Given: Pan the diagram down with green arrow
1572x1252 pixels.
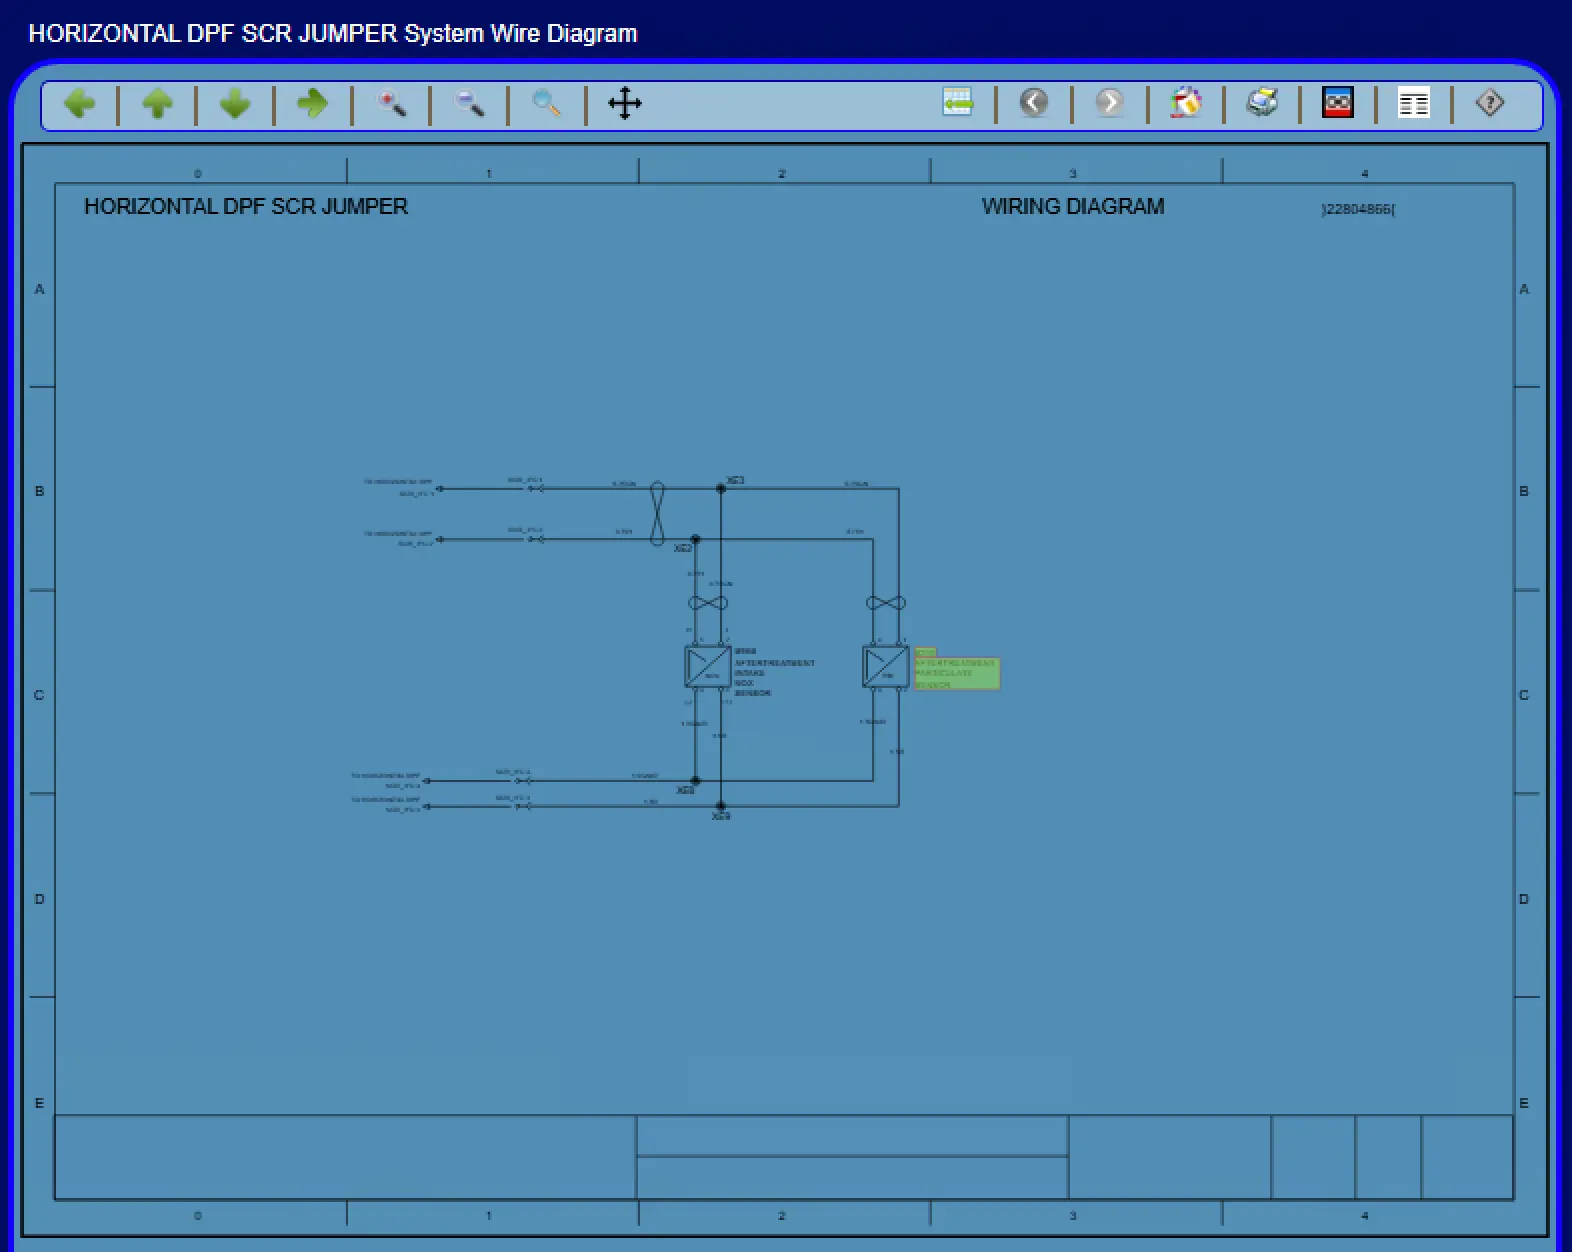Looking at the screenshot, I should point(235,103).
